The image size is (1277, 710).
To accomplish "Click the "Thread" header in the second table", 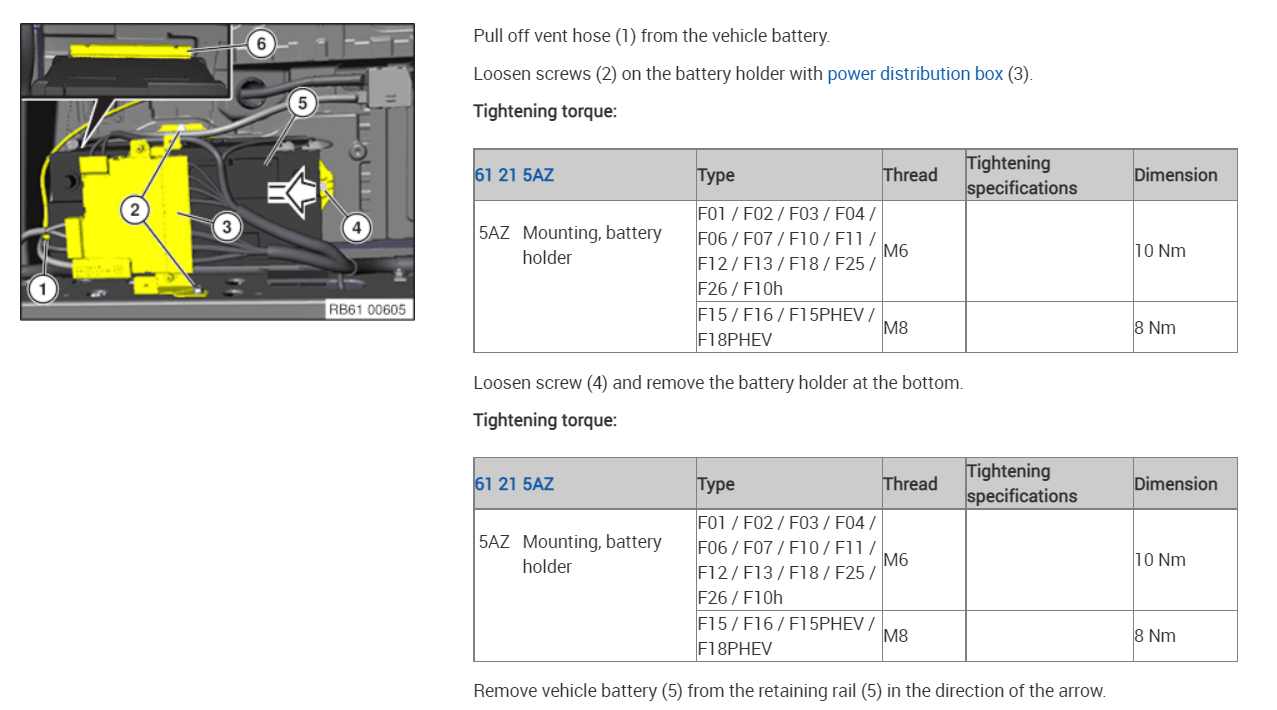I will (910, 484).
